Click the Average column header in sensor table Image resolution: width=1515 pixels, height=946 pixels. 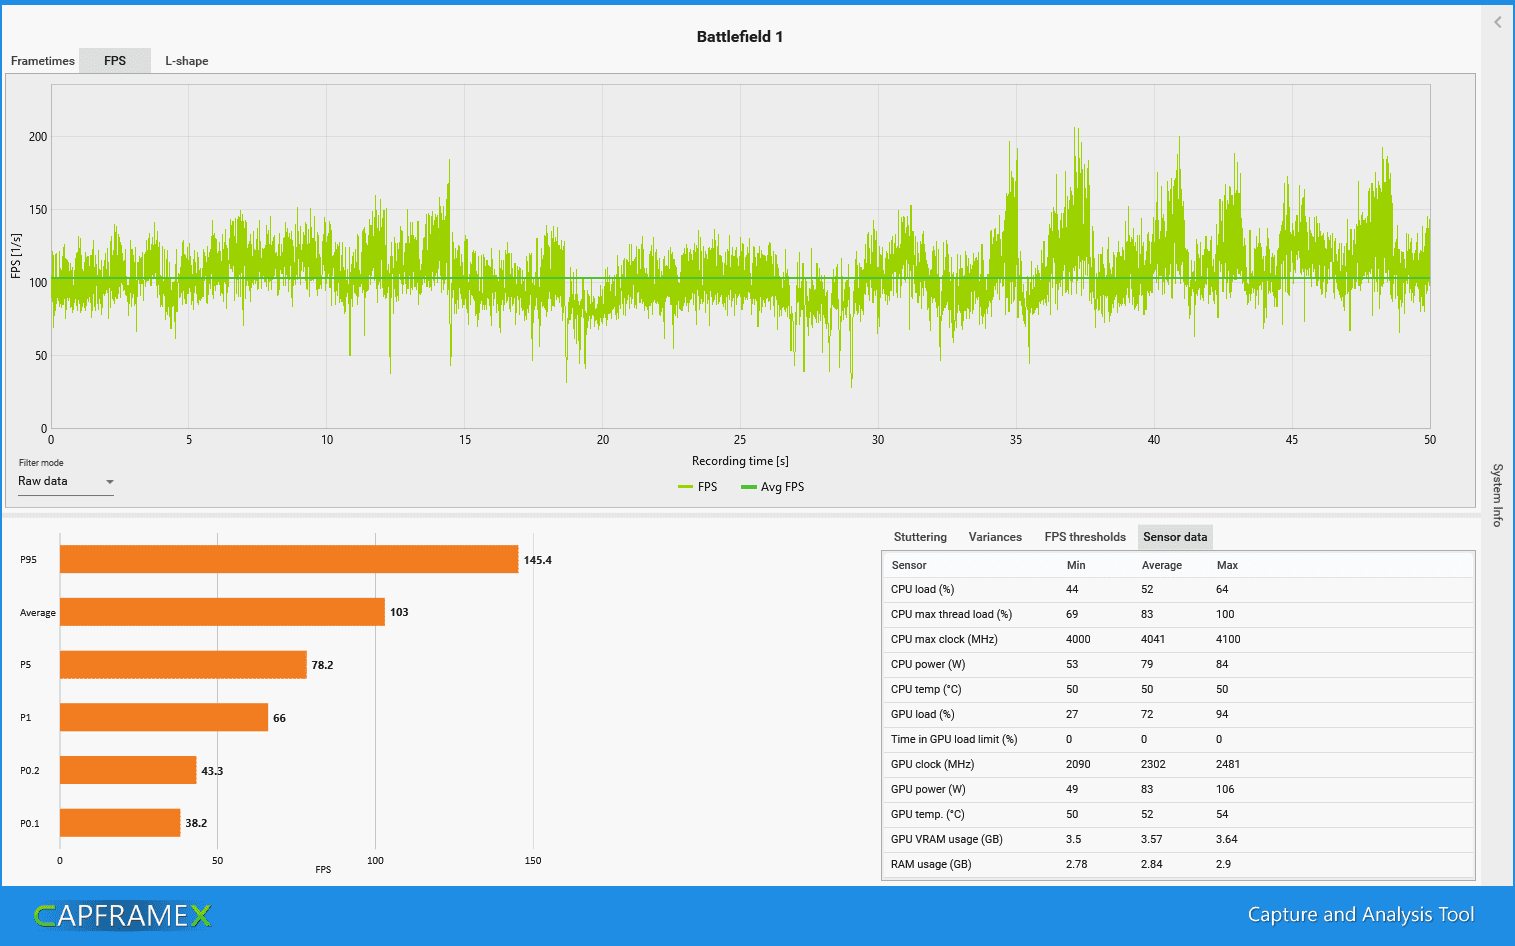[1162, 565]
